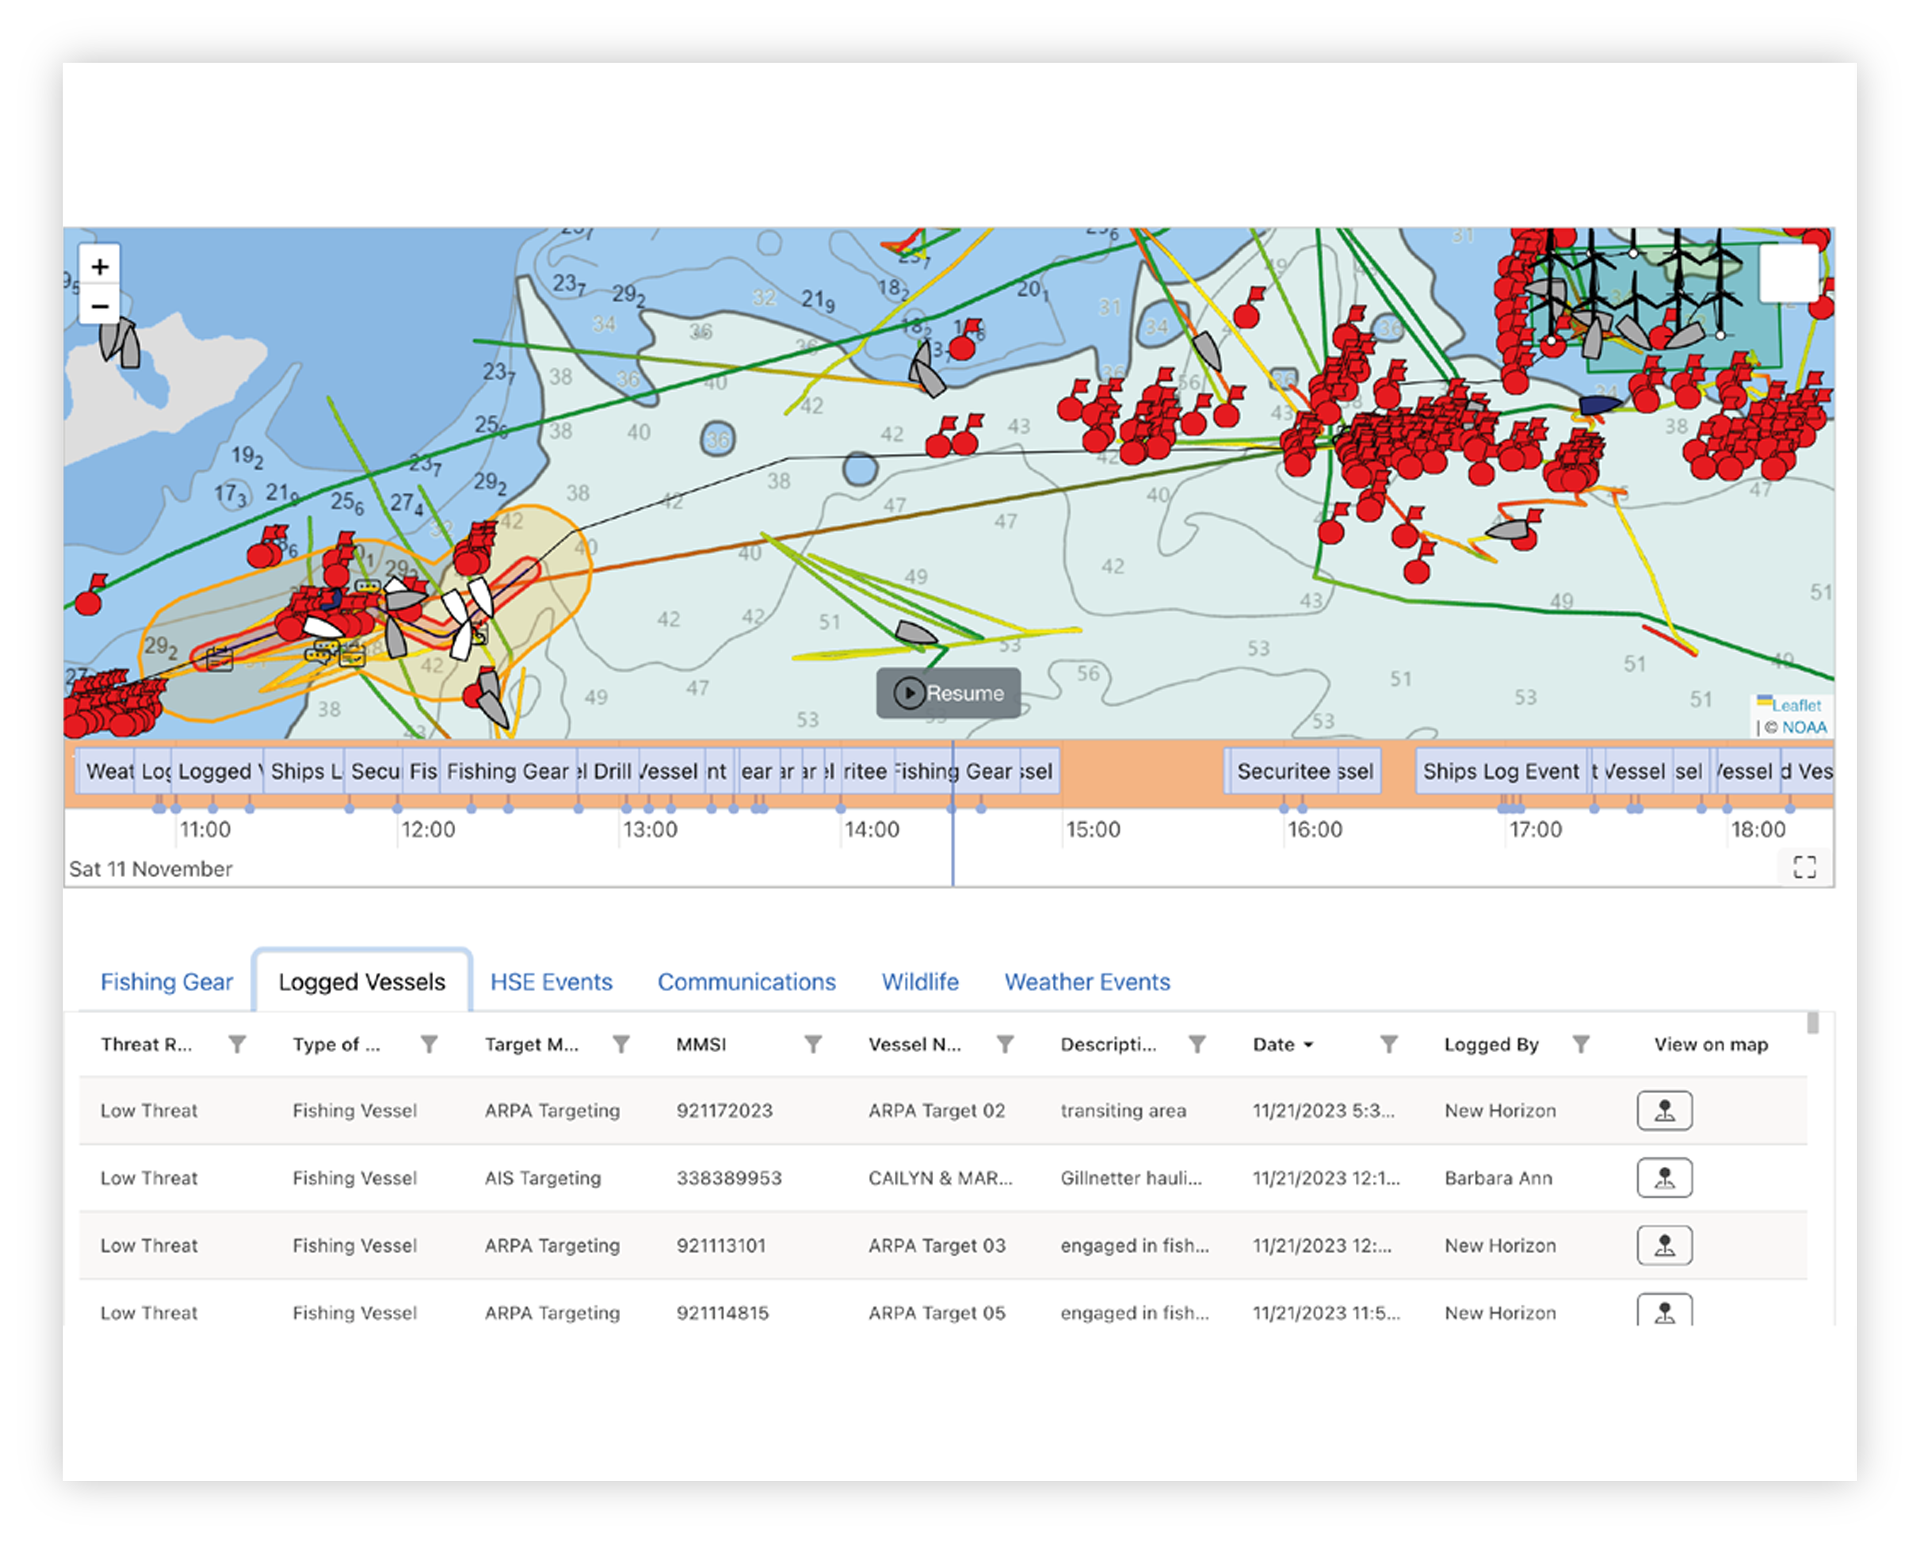The width and height of the screenshot is (1920, 1545).
Task: Open the HSE Events tab
Action: [551, 982]
